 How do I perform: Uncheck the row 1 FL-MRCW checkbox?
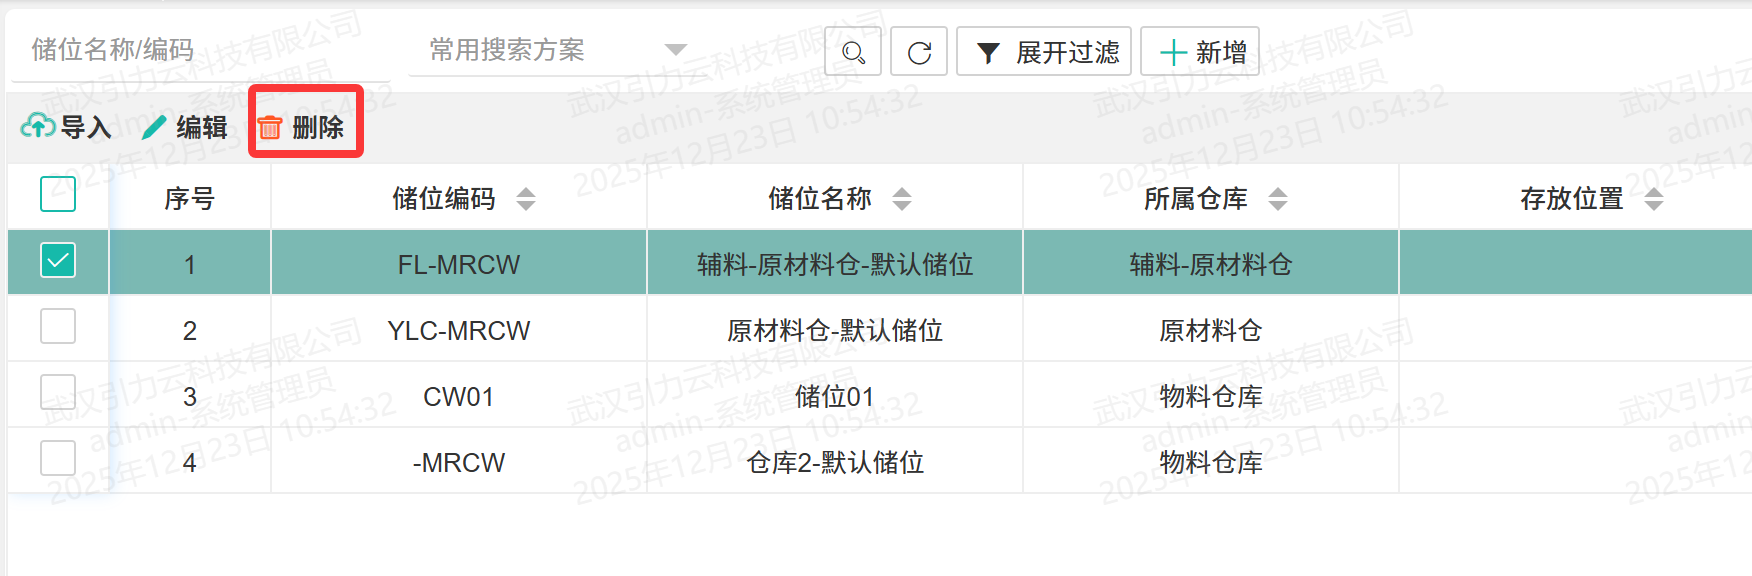(x=58, y=261)
